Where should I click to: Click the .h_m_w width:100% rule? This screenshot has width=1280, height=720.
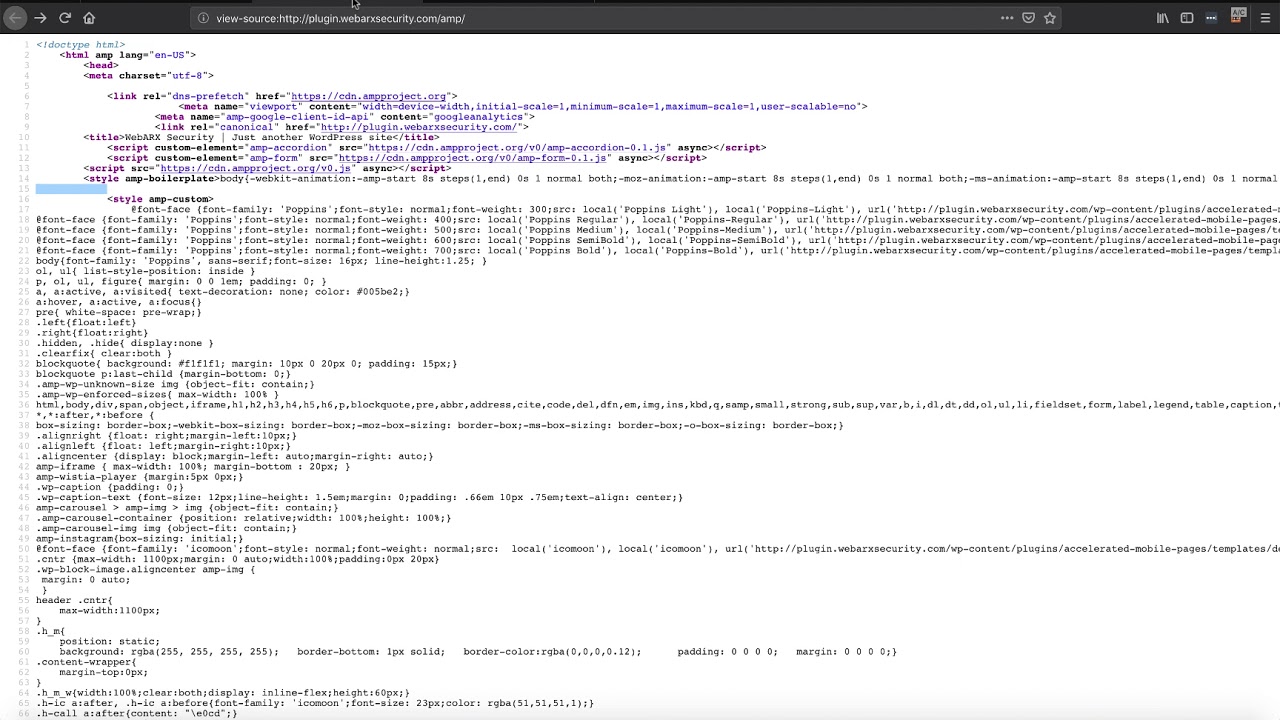(222, 693)
